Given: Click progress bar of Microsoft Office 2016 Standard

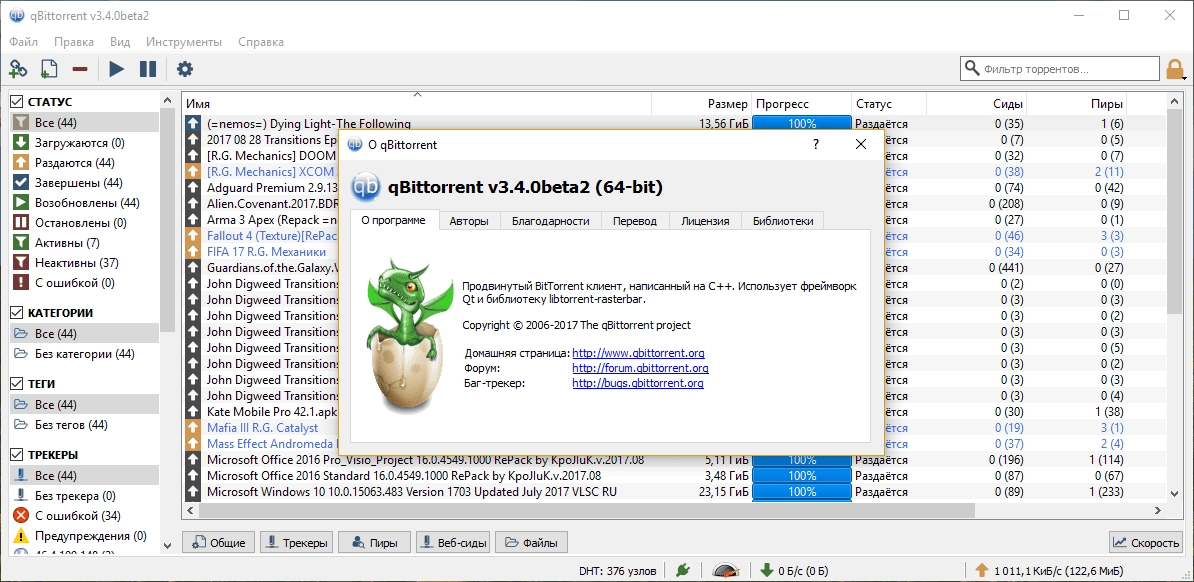Looking at the screenshot, I should pos(802,476).
